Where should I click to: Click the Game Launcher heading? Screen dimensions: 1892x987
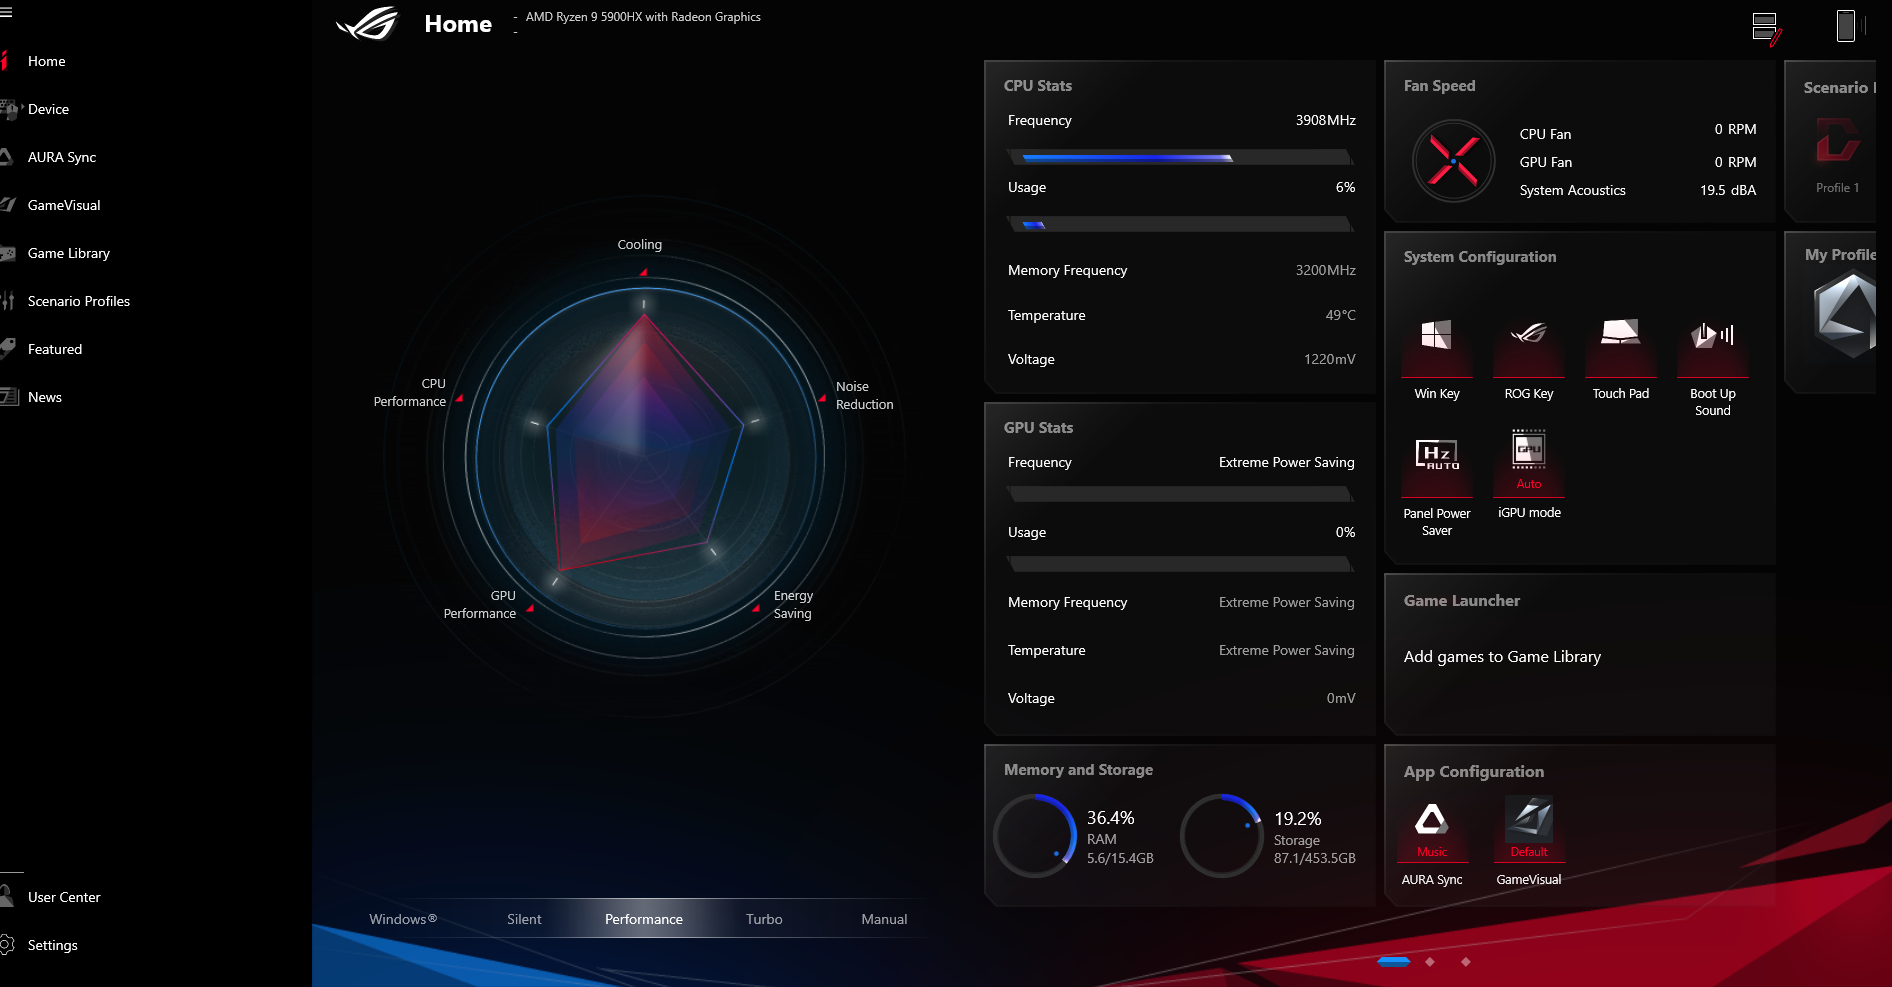pyautogui.click(x=1462, y=601)
